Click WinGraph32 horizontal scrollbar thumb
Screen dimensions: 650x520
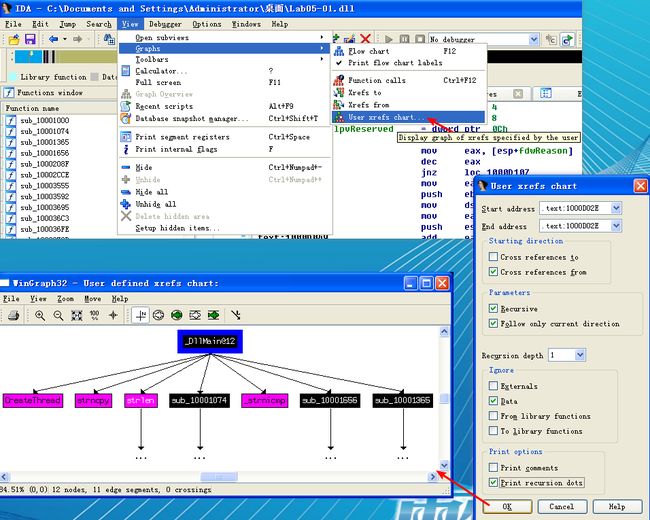(219, 477)
